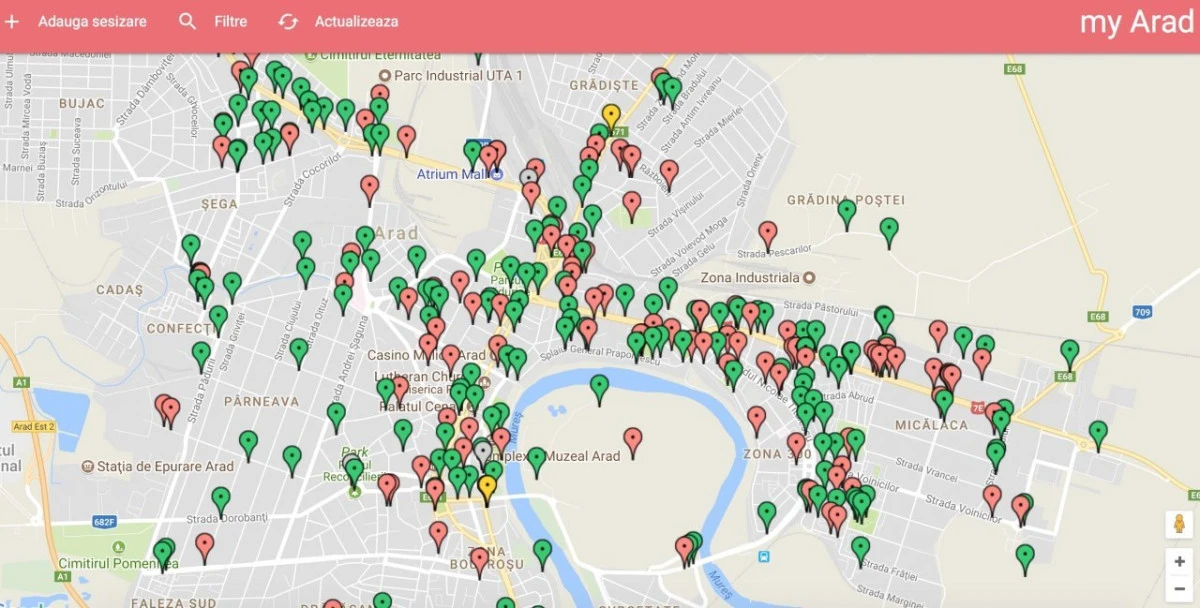
Task: Click the BUJAC neighborhood label
Action: [x=81, y=103]
